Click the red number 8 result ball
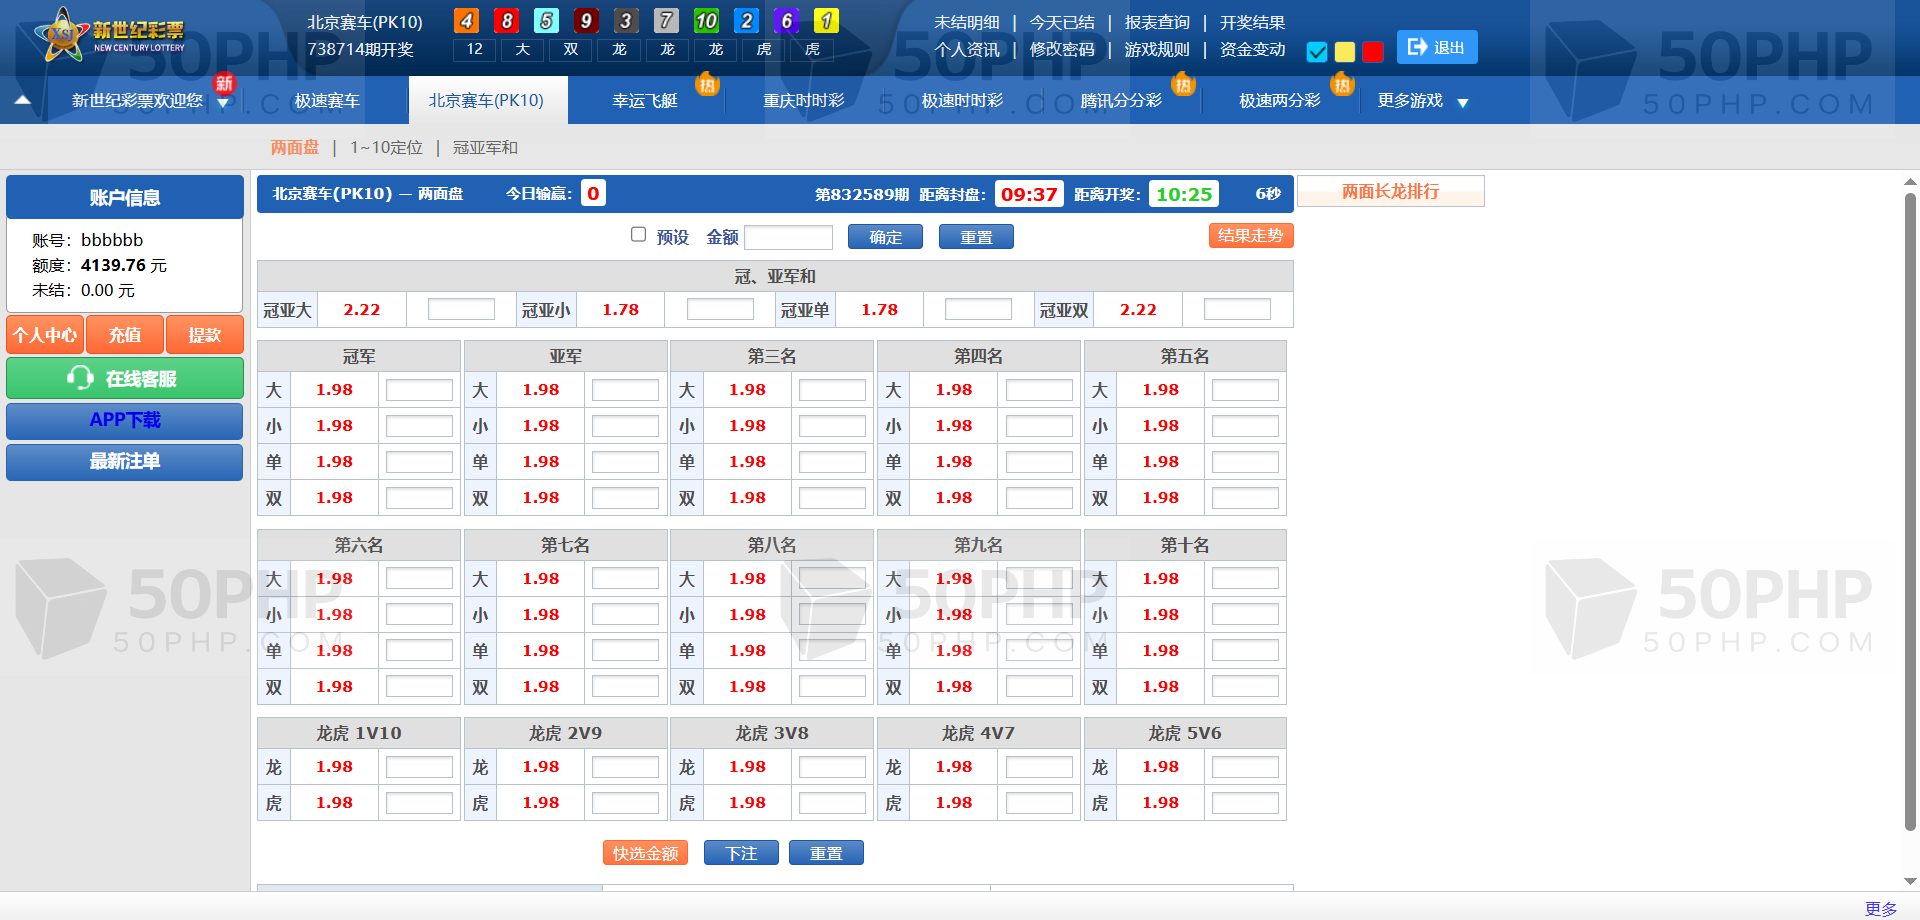The width and height of the screenshot is (1920, 920). 506,21
